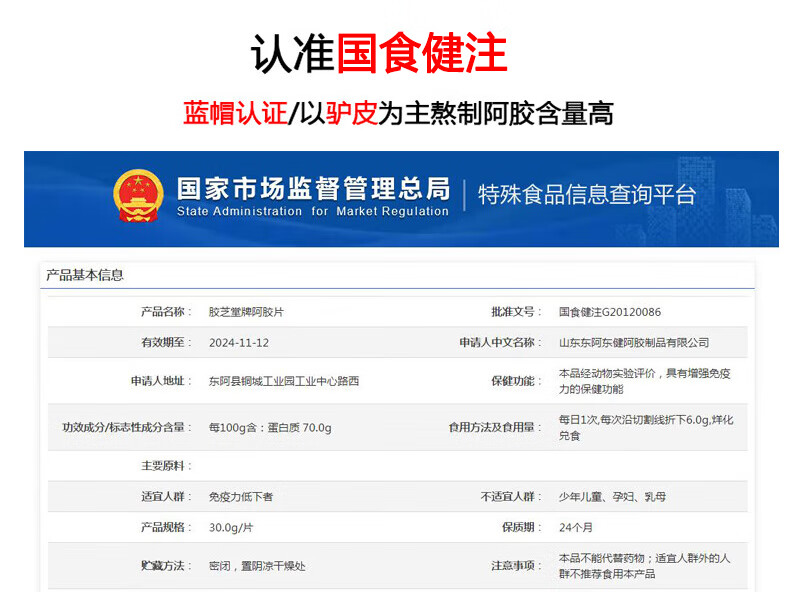
Task: Click the 国家市场监督管理总局 banner title
Action: coord(313,189)
